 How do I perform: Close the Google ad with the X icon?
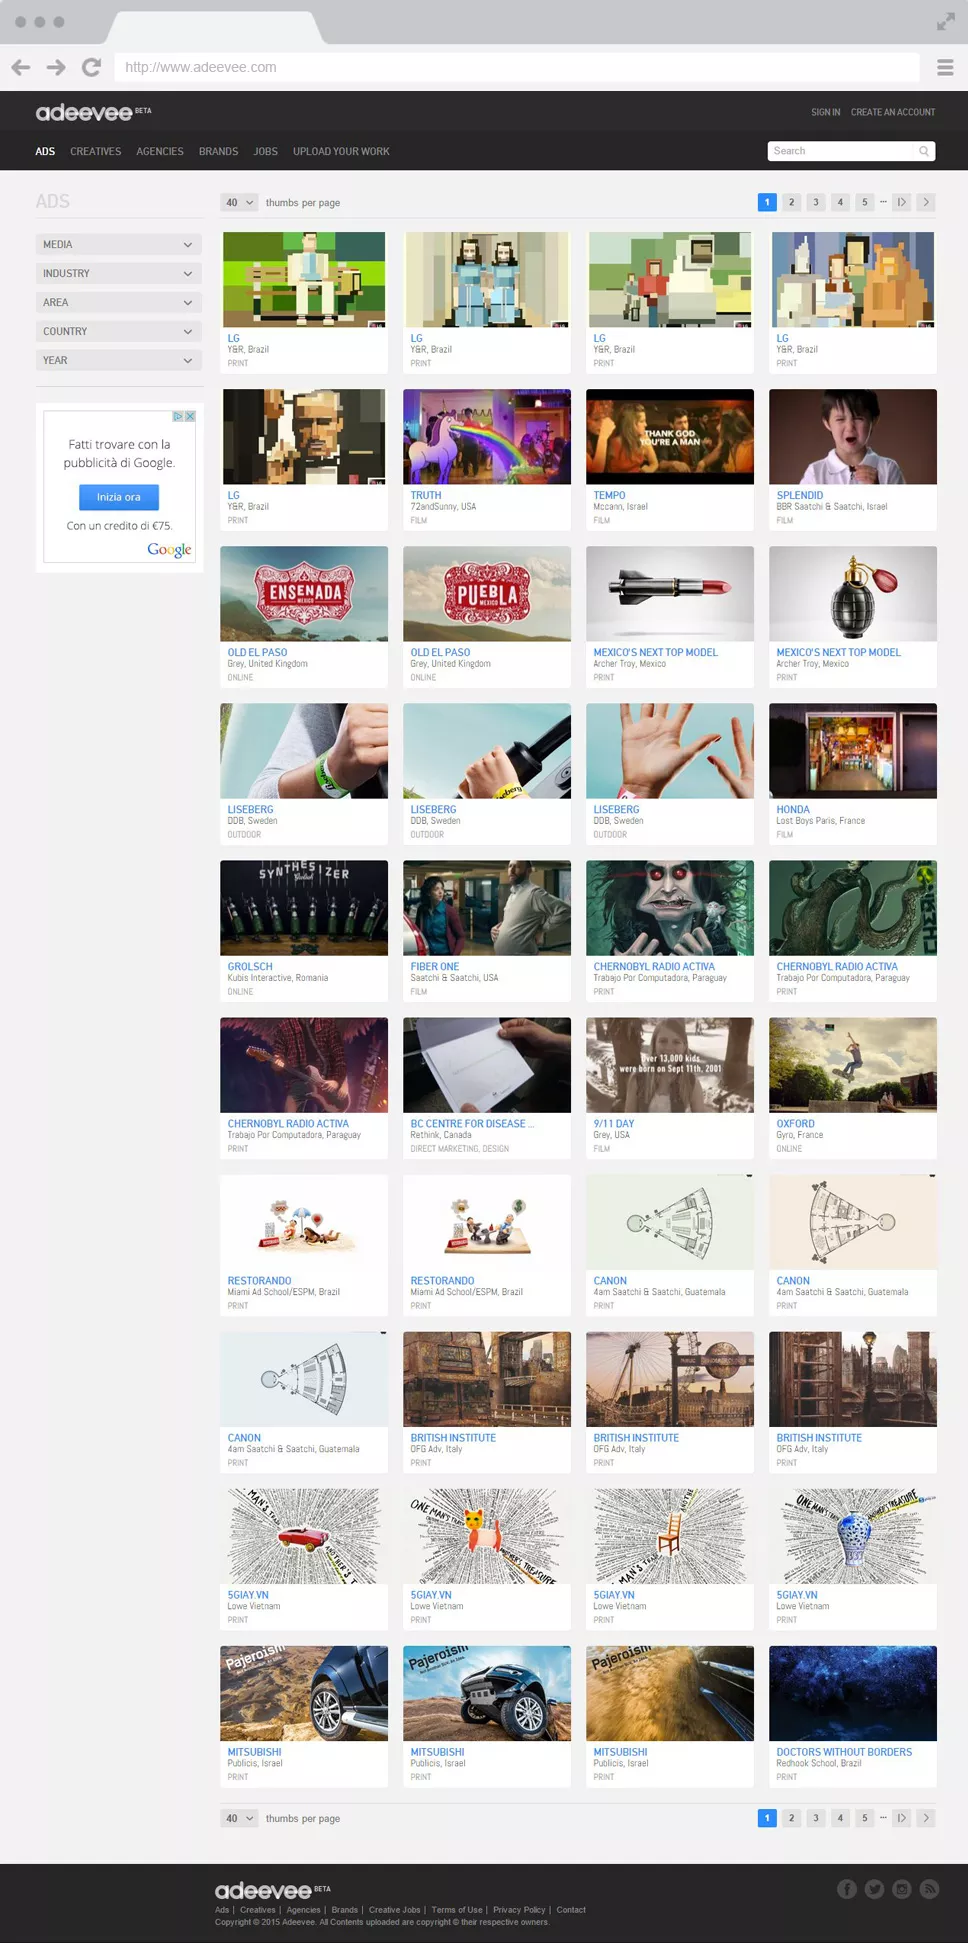(x=190, y=416)
